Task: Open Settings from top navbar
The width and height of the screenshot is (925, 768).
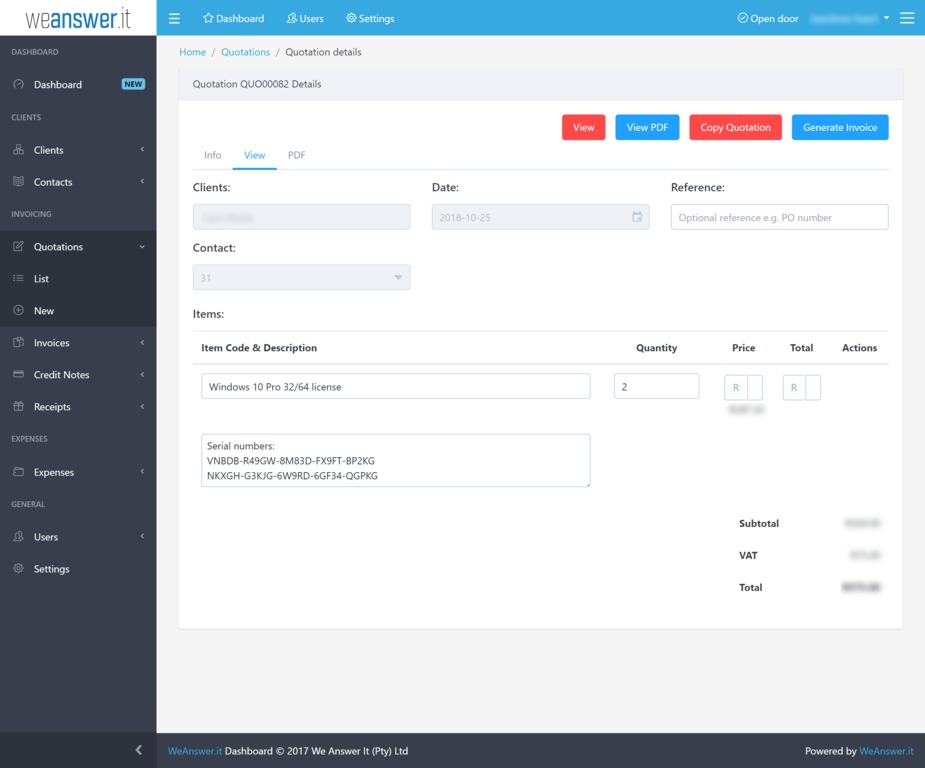Action: pos(370,18)
